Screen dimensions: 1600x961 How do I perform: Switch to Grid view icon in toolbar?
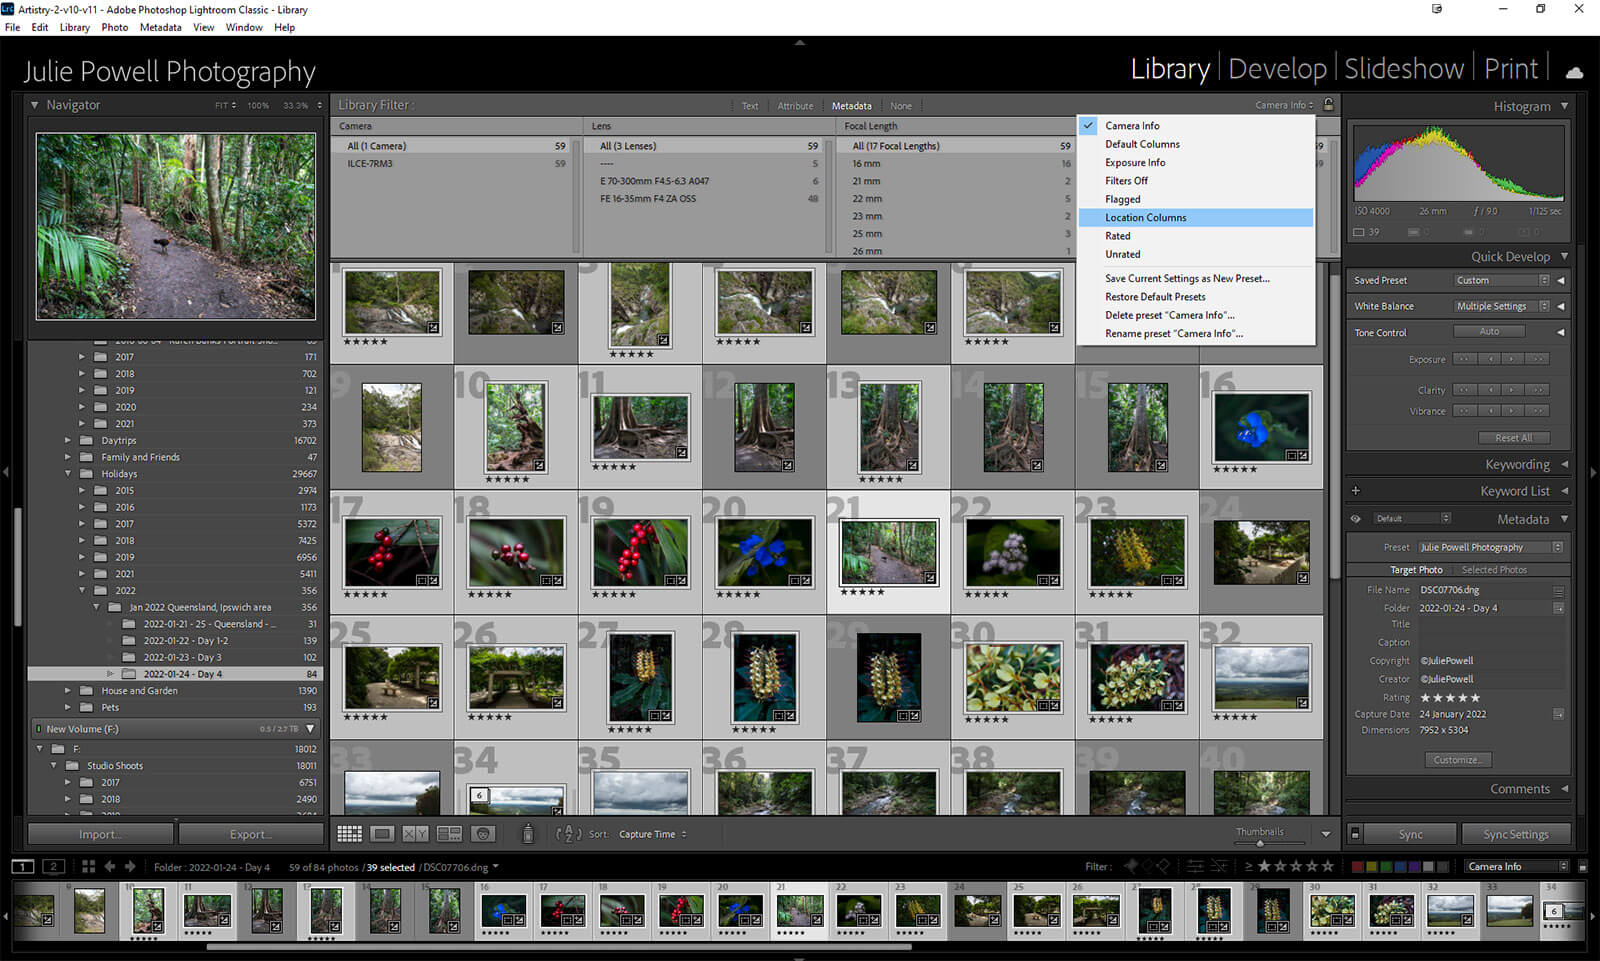pyautogui.click(x=349, y=834)
